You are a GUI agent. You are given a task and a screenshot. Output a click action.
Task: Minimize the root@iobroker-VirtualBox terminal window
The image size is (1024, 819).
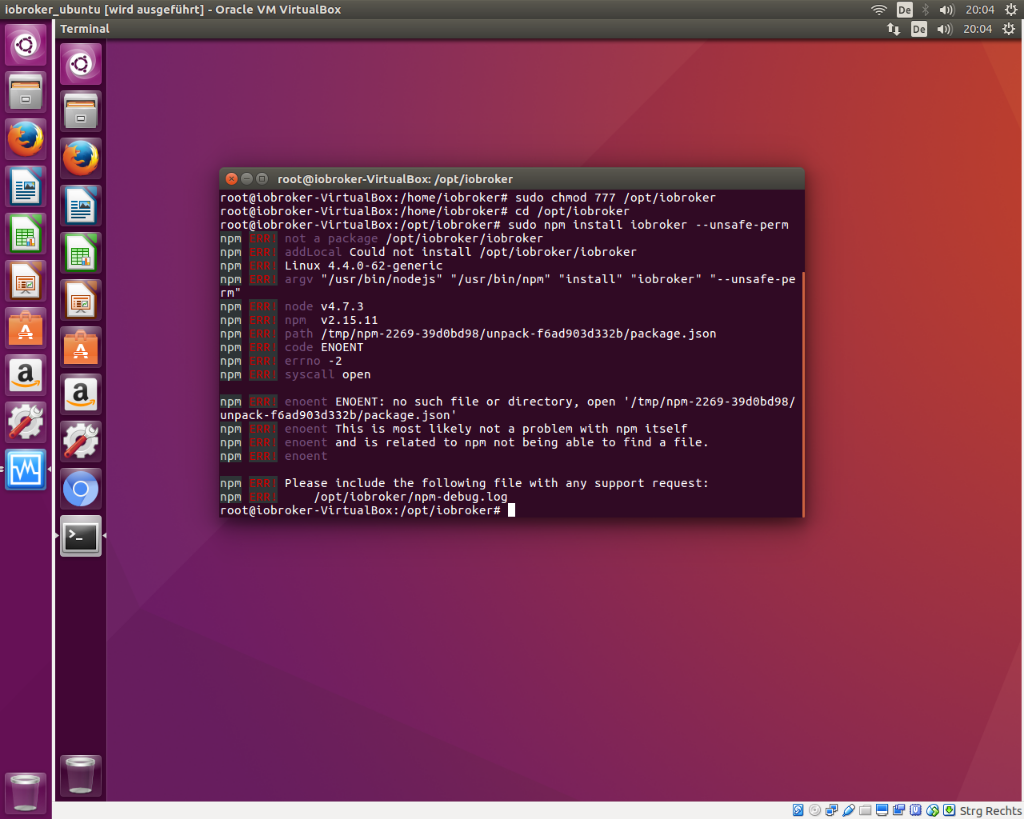[247, 178]
